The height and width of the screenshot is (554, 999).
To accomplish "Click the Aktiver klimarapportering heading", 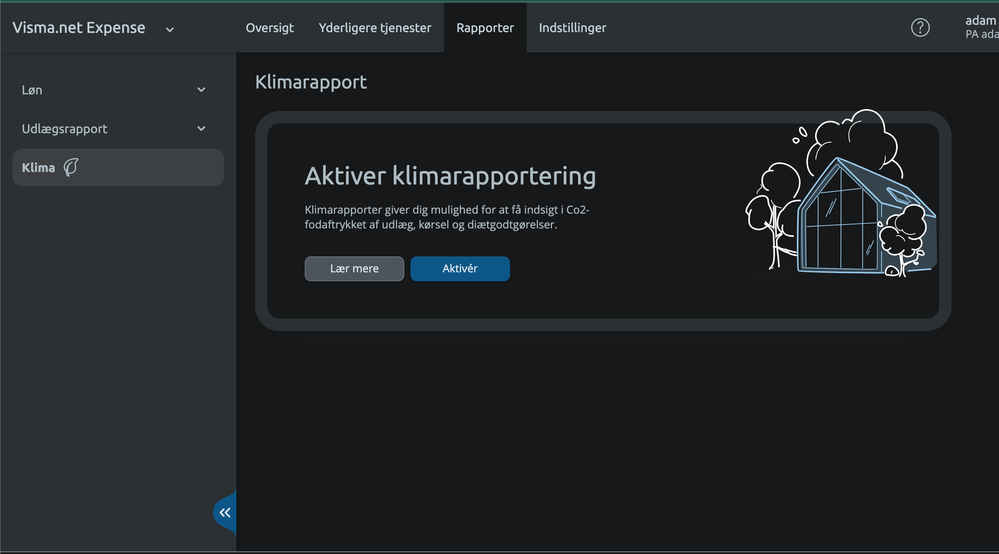I will (450, 176).
